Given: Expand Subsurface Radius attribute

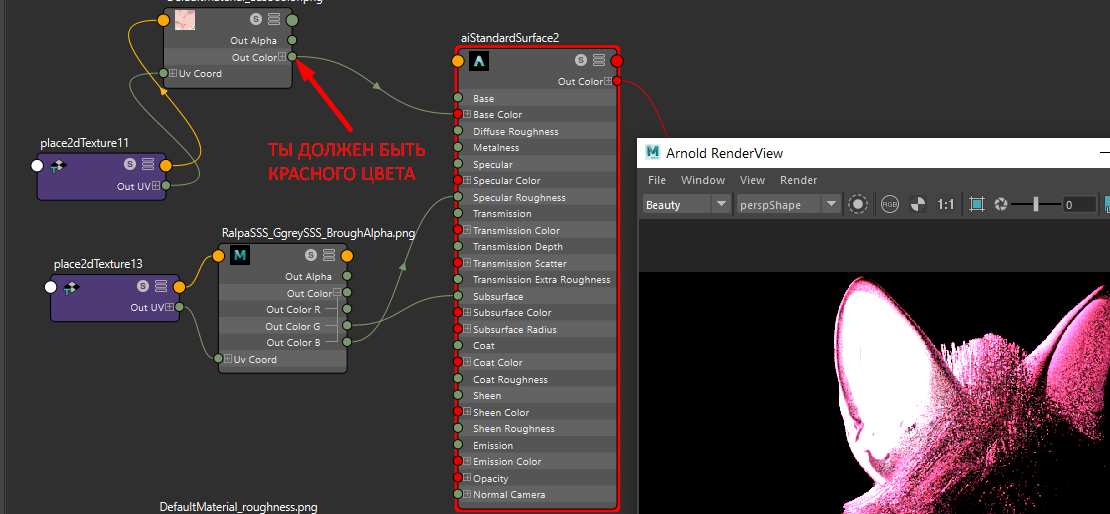Looking at the screenshot, I should click(467, 329).
